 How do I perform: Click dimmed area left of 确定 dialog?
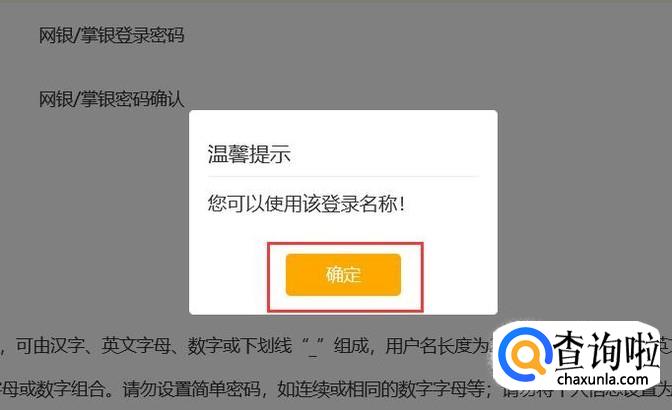coord(94,214)
